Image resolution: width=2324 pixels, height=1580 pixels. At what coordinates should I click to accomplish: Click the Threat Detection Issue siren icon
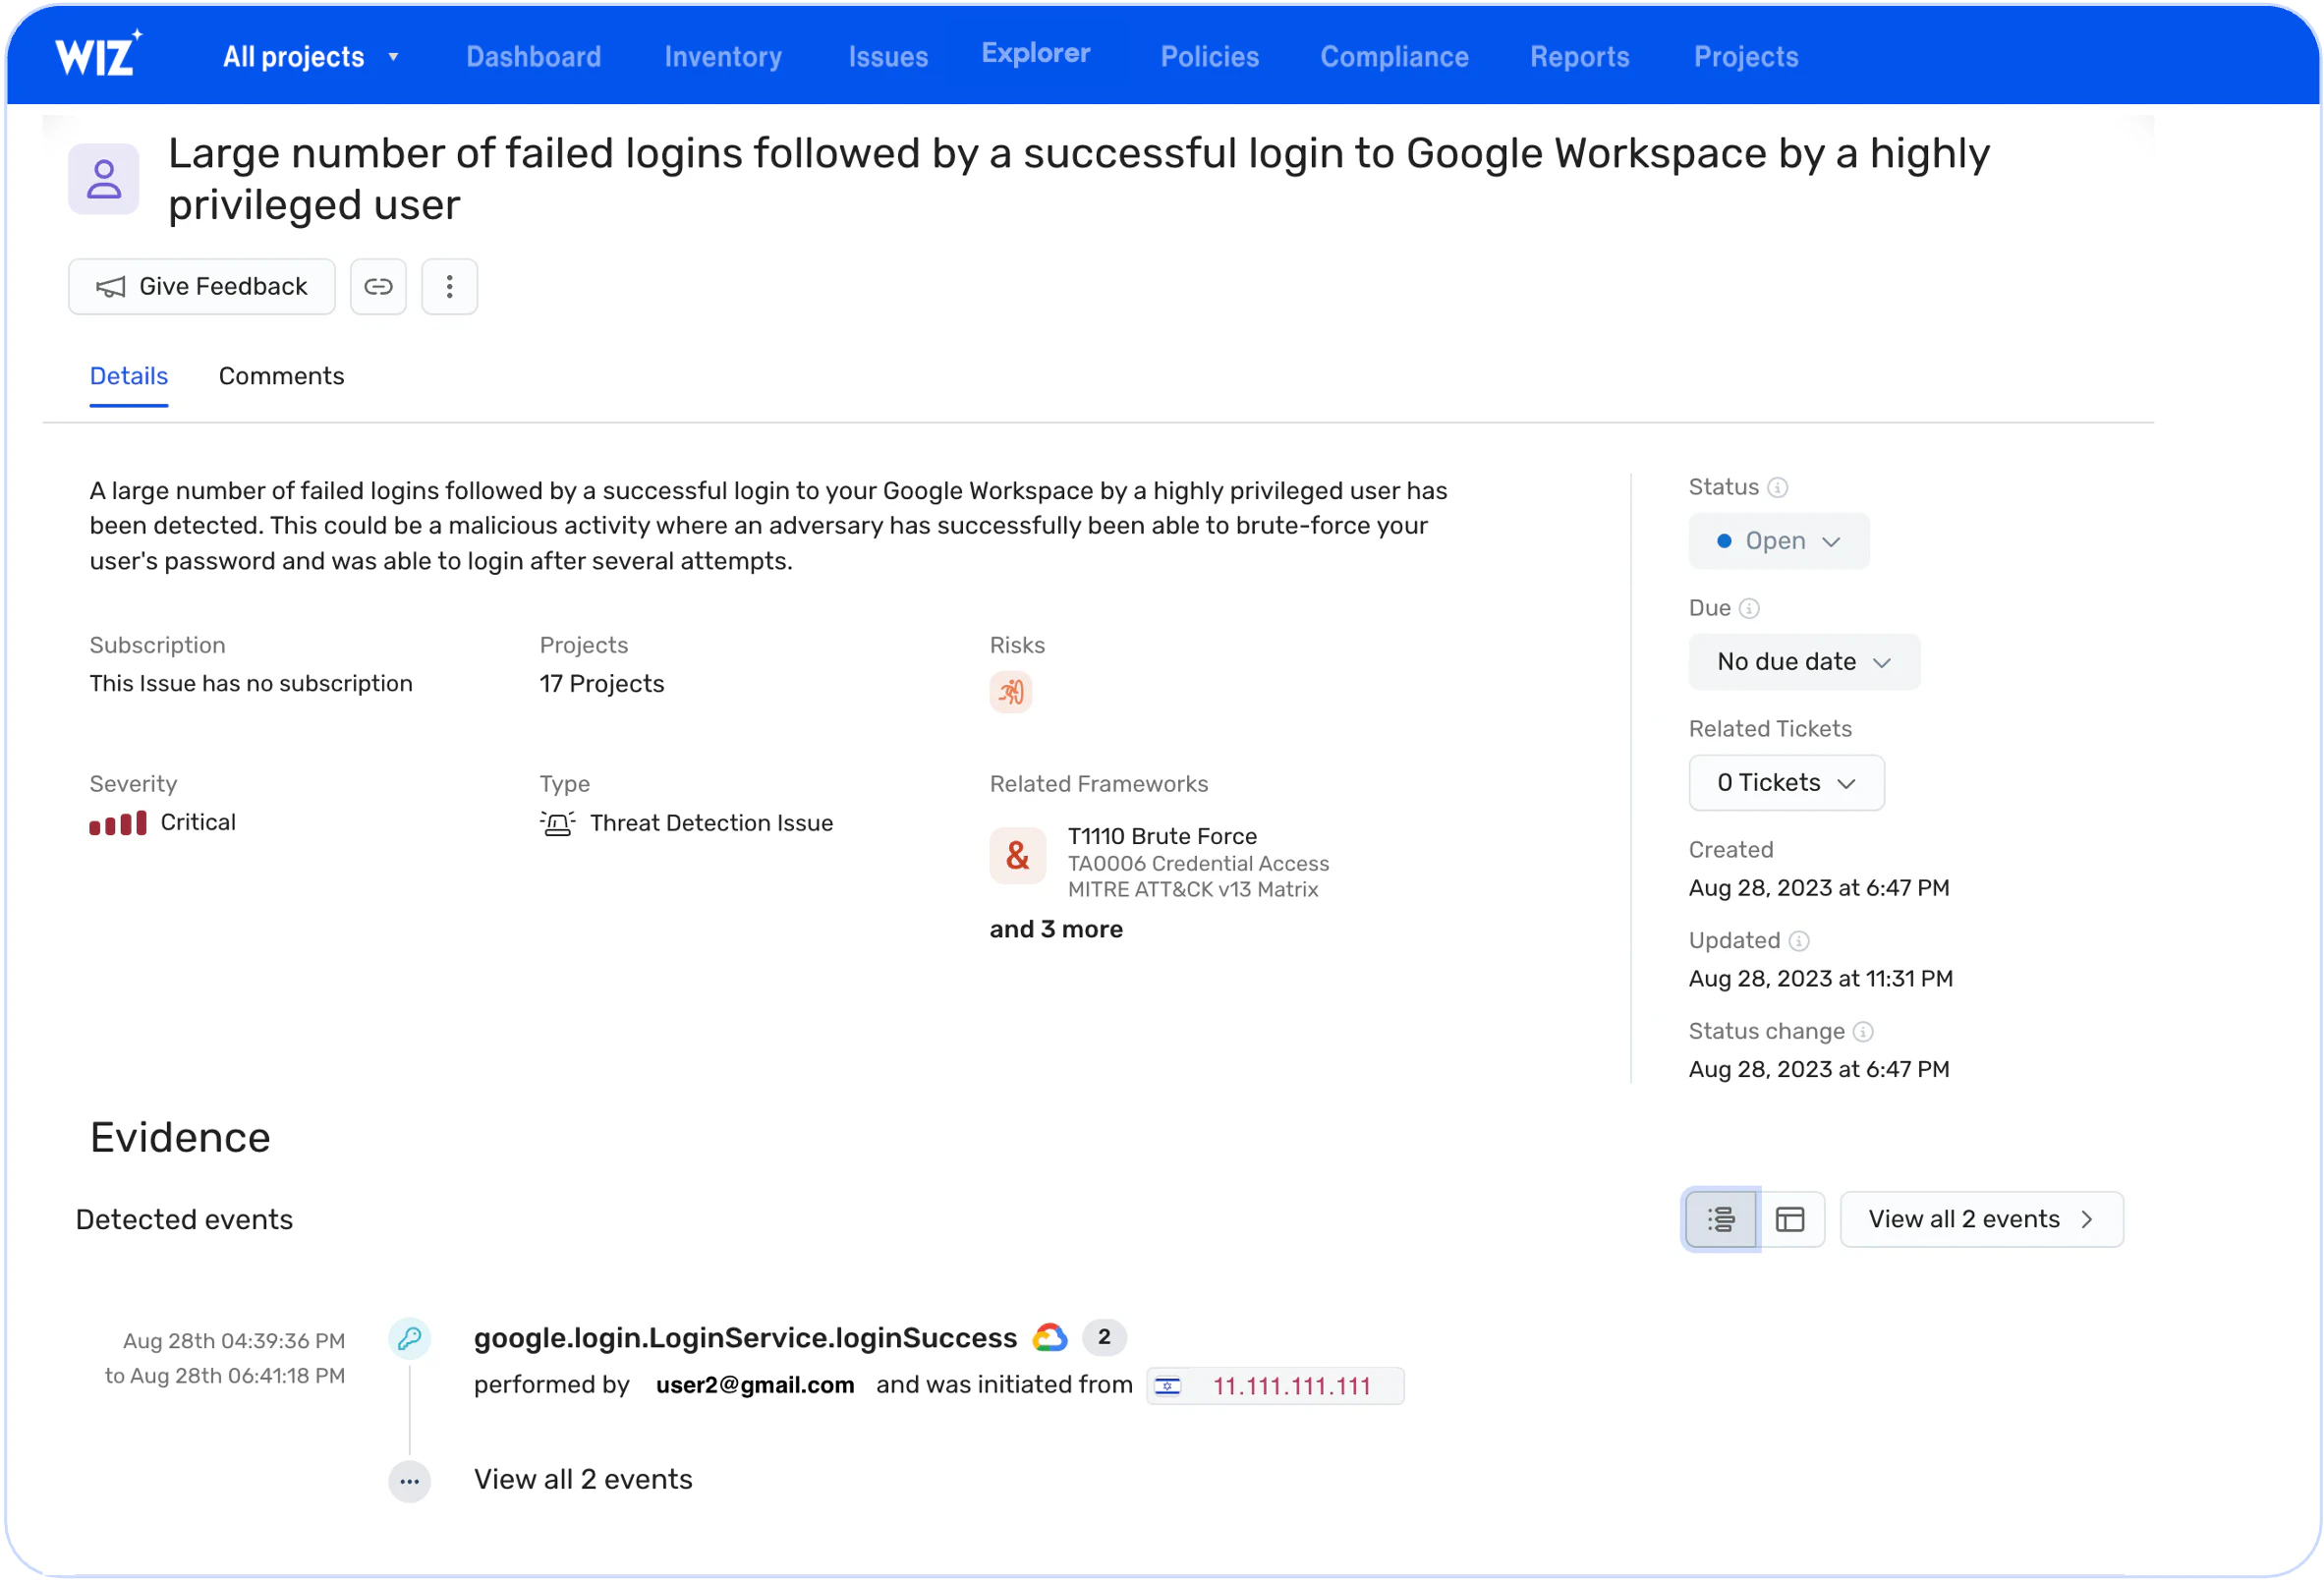(558, 823)
